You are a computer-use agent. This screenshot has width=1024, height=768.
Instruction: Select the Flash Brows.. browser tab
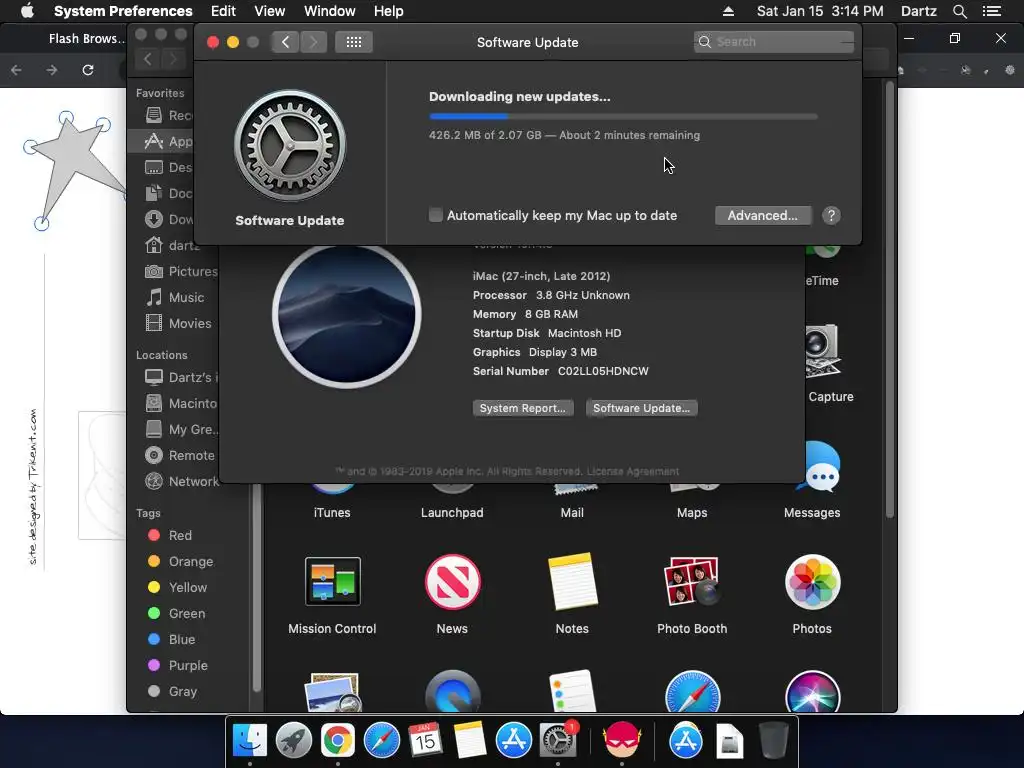[x=86, y=39]
